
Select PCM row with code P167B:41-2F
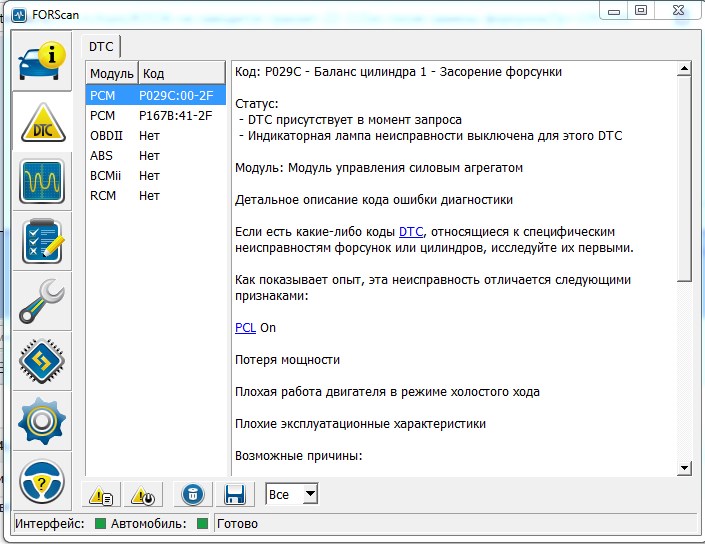pyautogui.click(x=156, y=116)
